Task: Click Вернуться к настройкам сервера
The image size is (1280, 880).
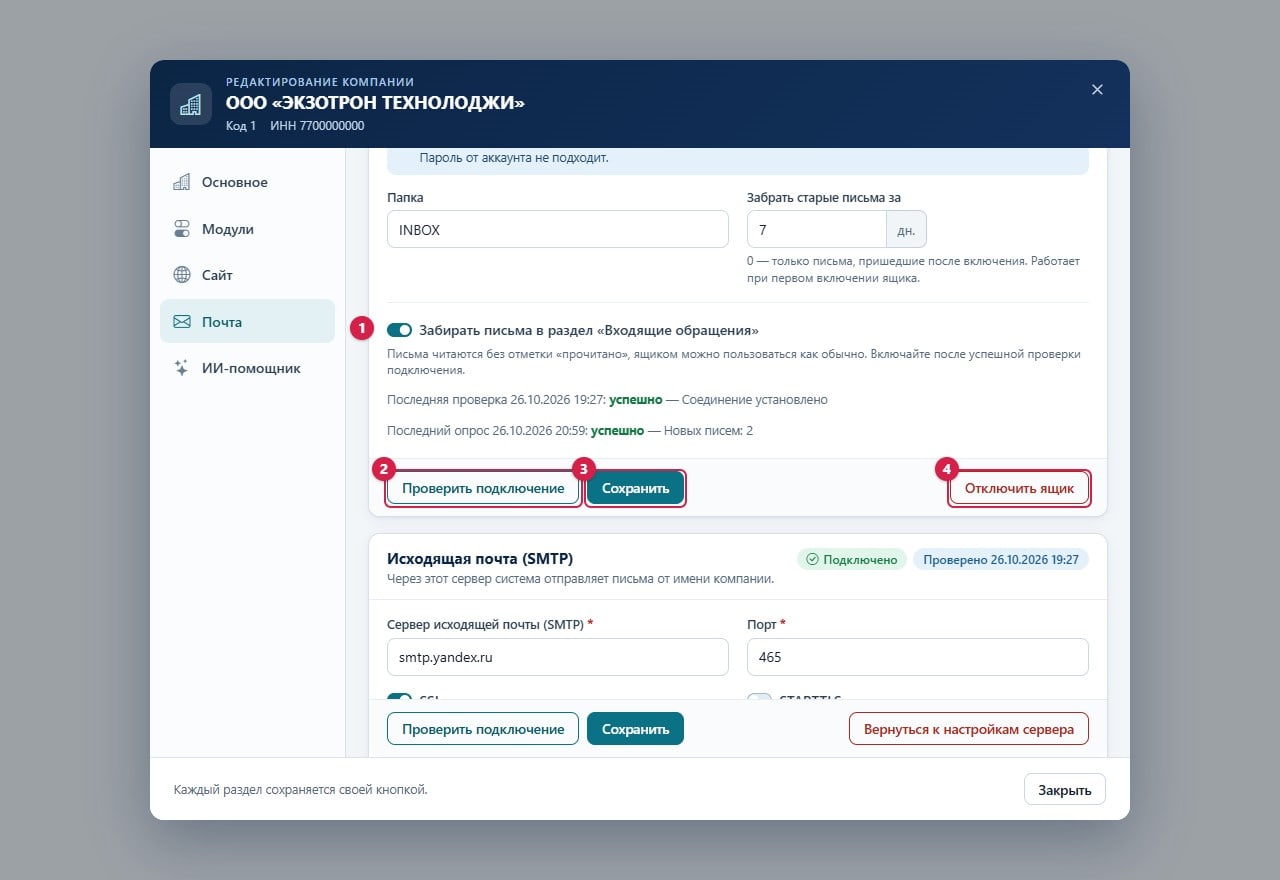Action: coord(969,729)
